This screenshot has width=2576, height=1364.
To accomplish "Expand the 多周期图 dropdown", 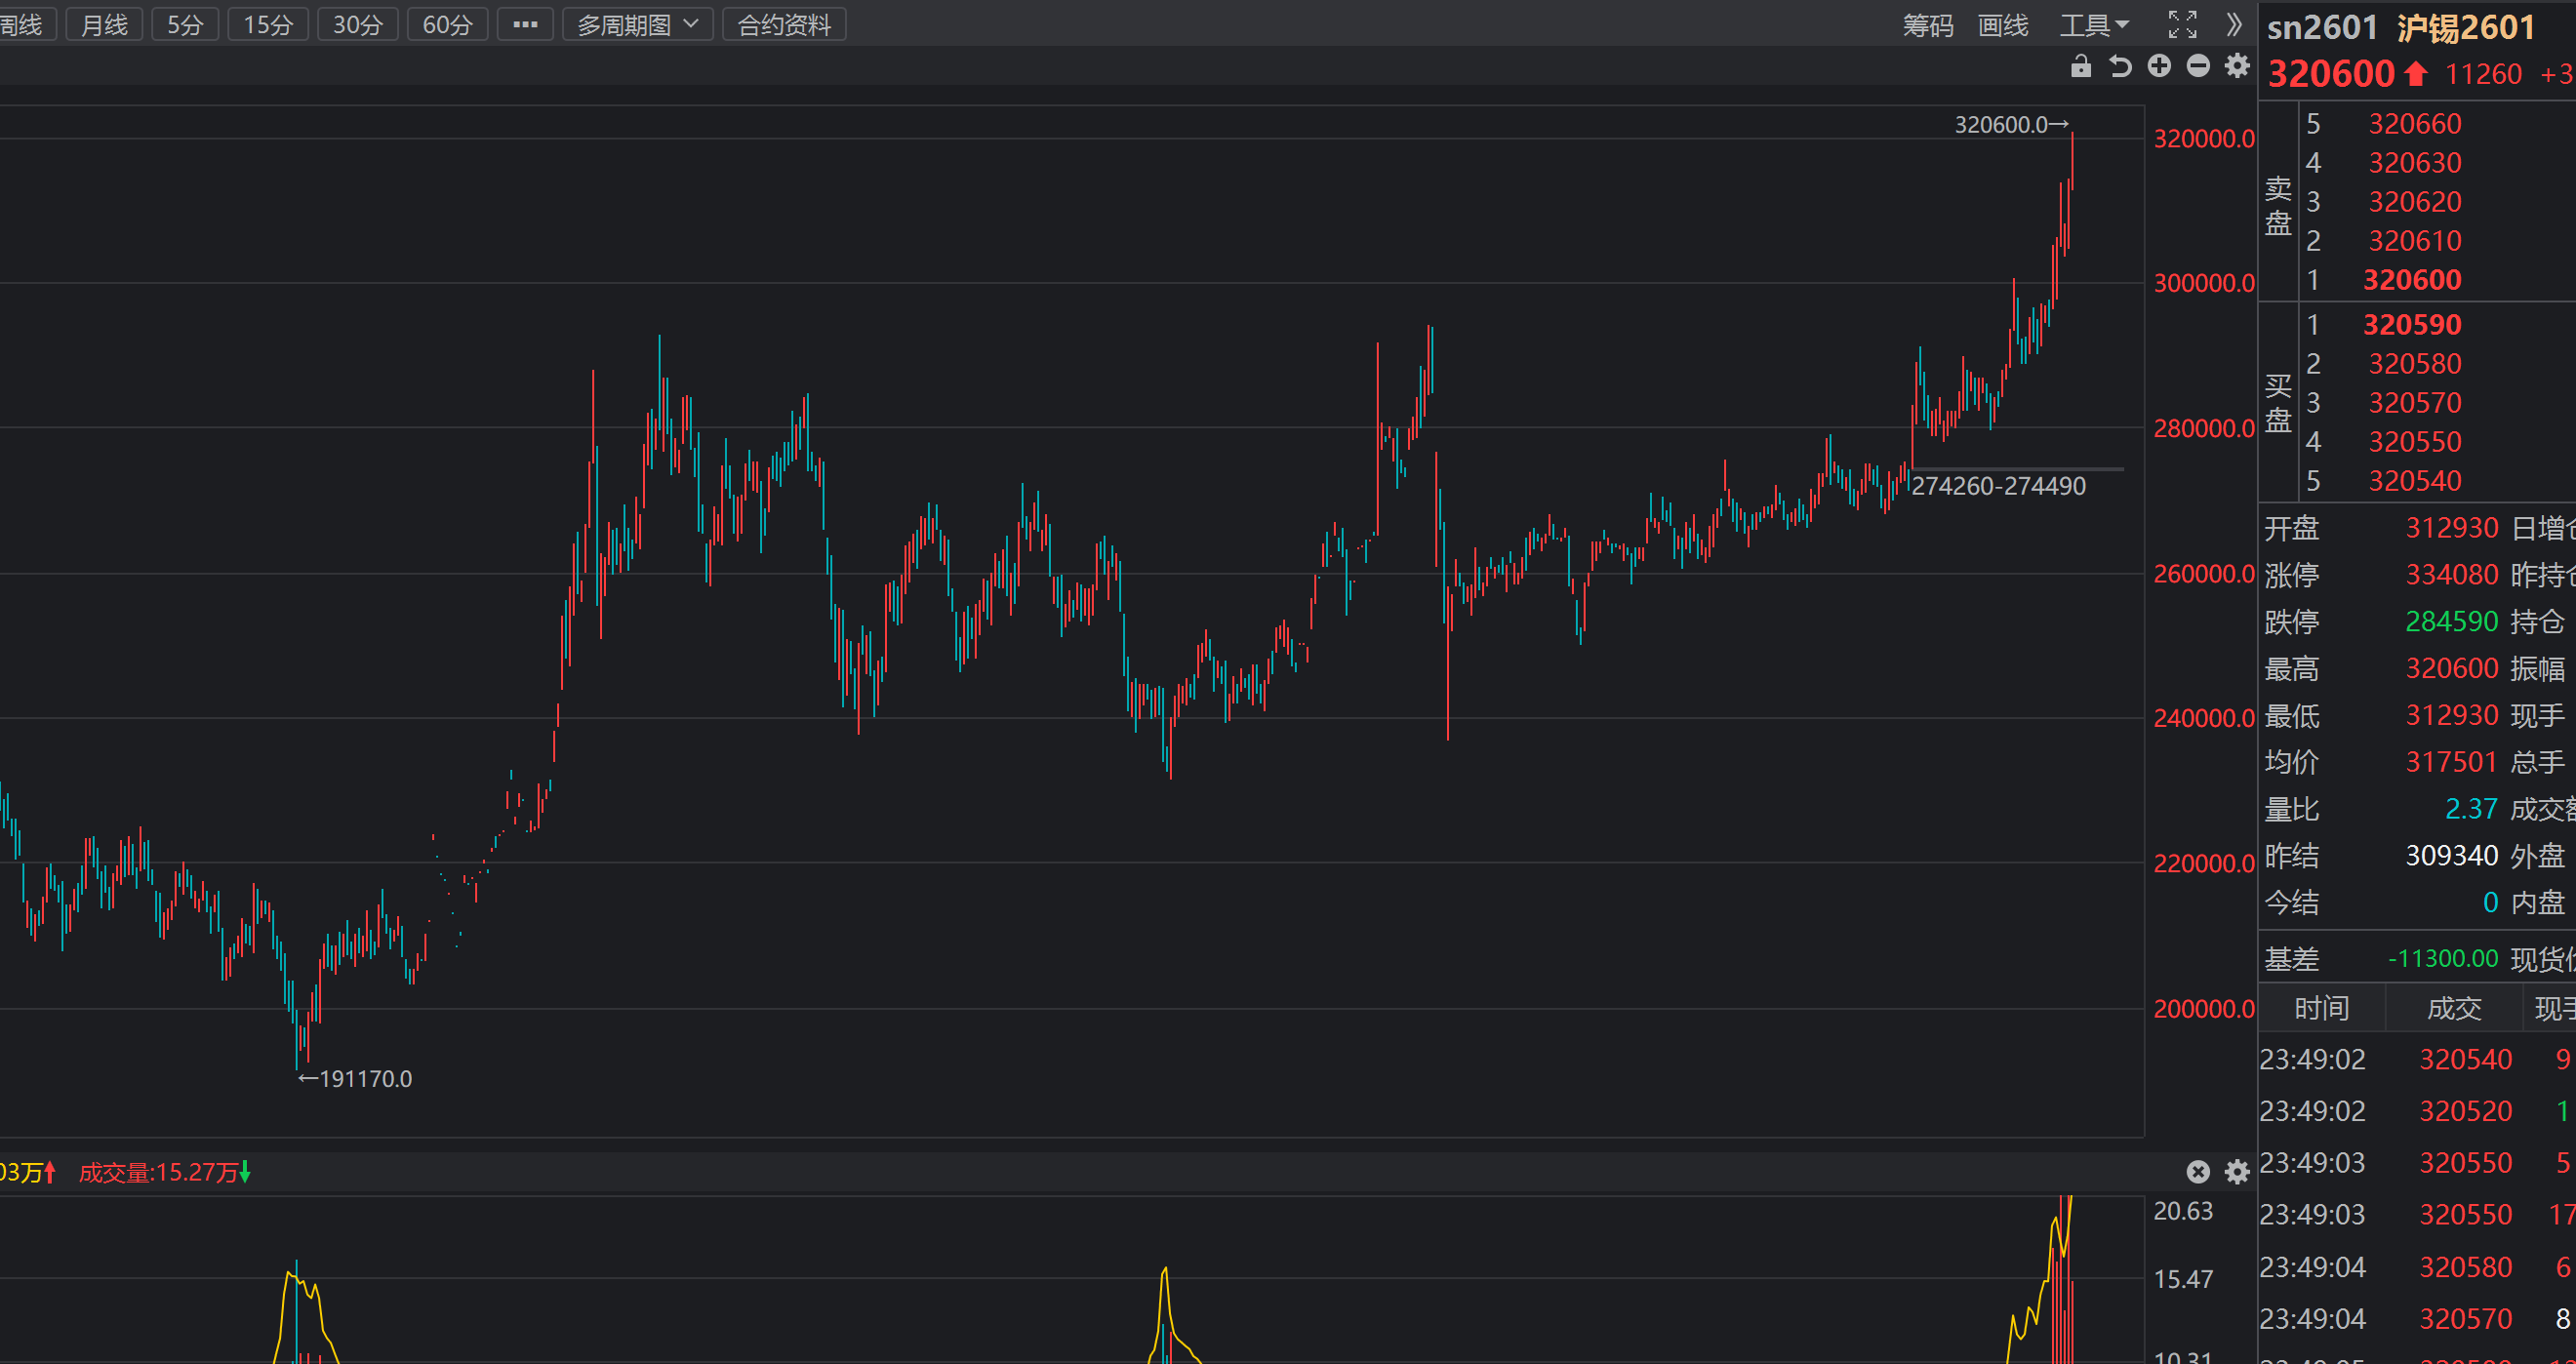I will [637, 25].
